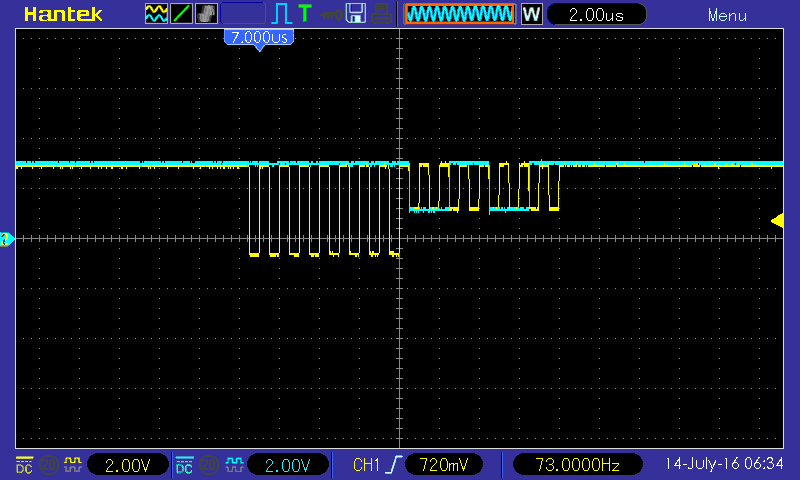
Task: Click the 14-July-16 06:34 date display
Action: tap(723, 464)
